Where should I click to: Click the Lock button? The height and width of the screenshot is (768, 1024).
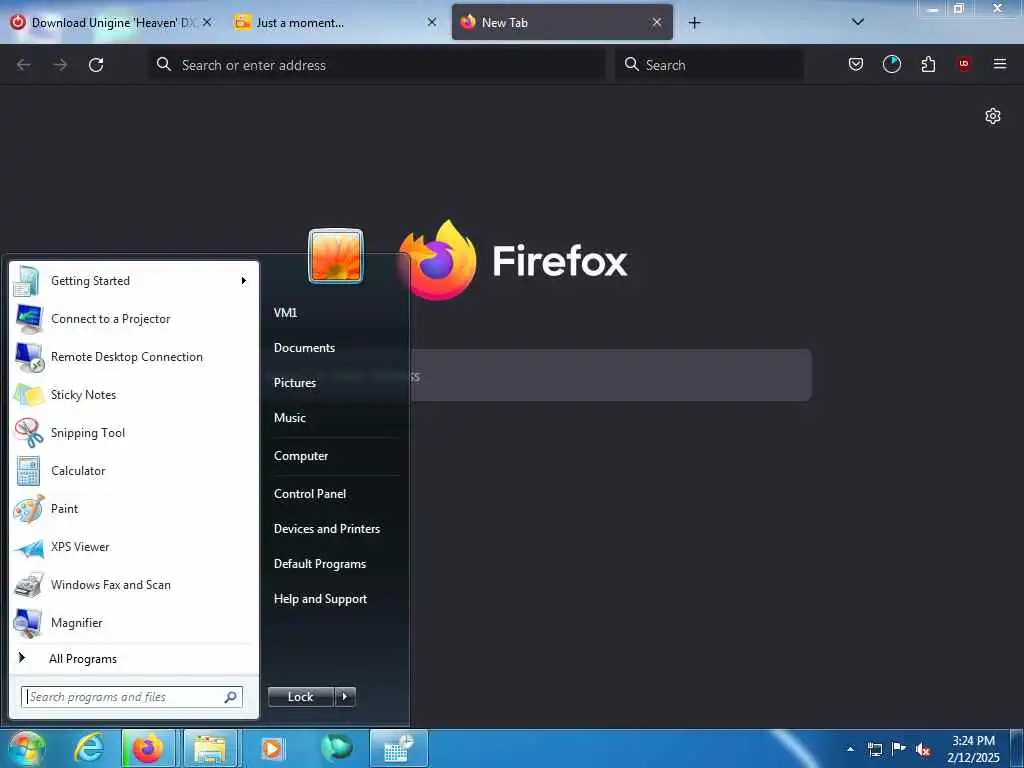tap(301, 697)
